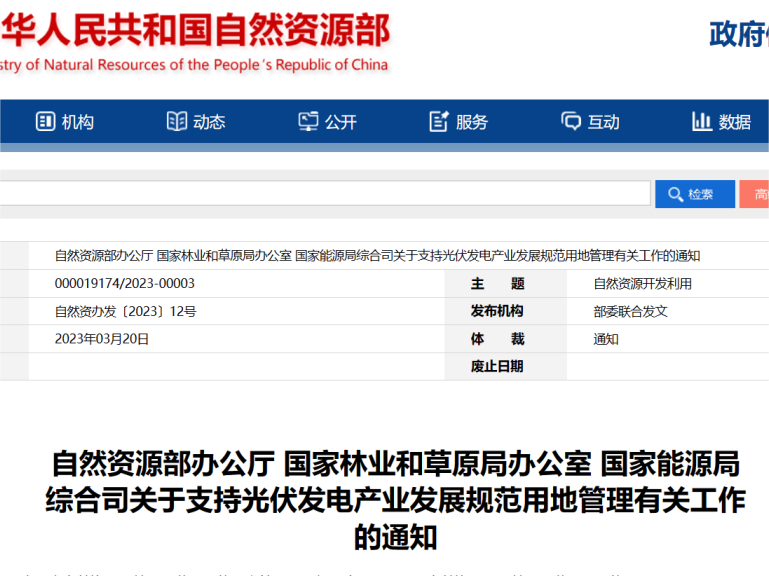769x576 pixels.
Task: Open the 互动 menu label
Action: [x=603, y=122]
